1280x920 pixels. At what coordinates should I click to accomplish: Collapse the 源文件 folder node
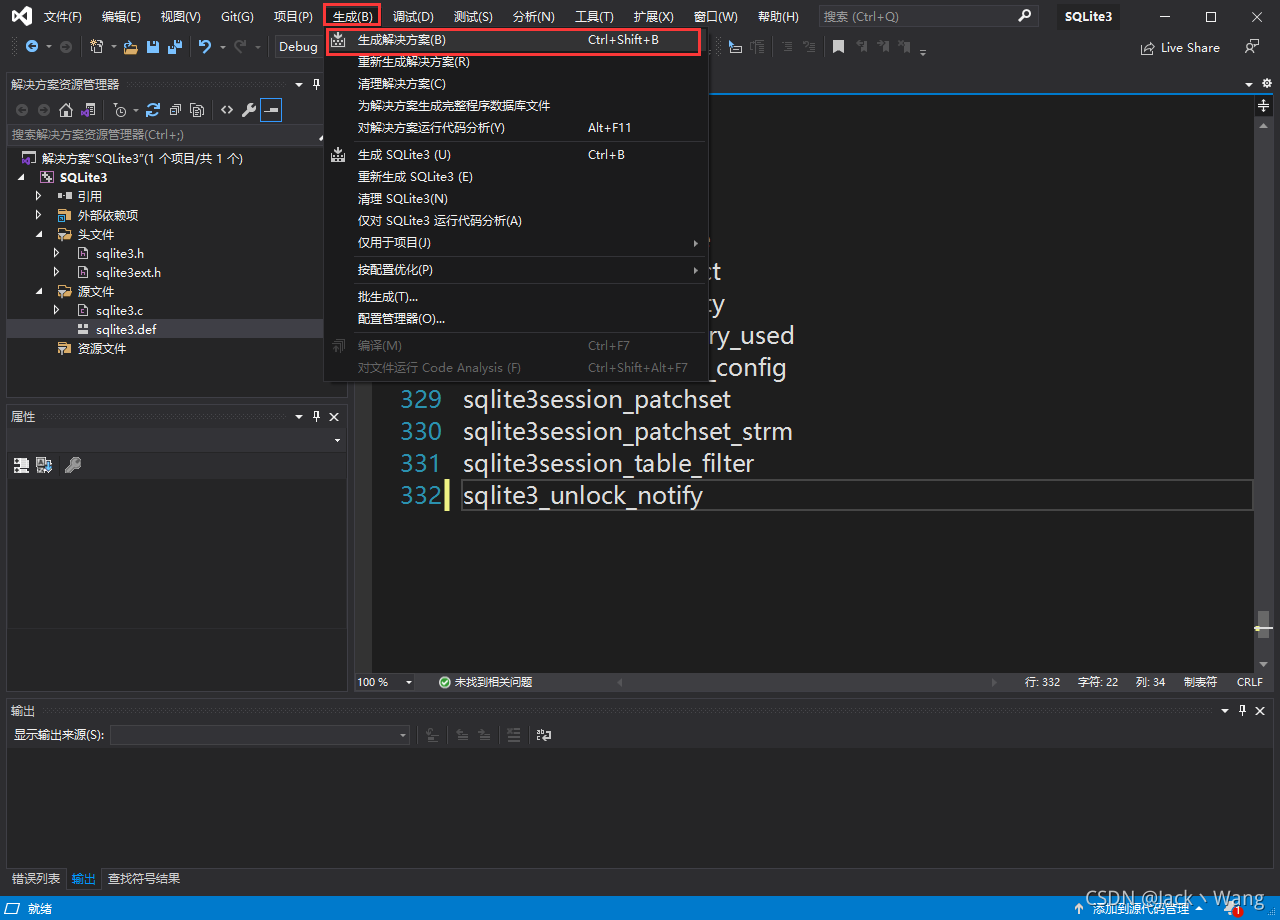(x=38, y=291)
